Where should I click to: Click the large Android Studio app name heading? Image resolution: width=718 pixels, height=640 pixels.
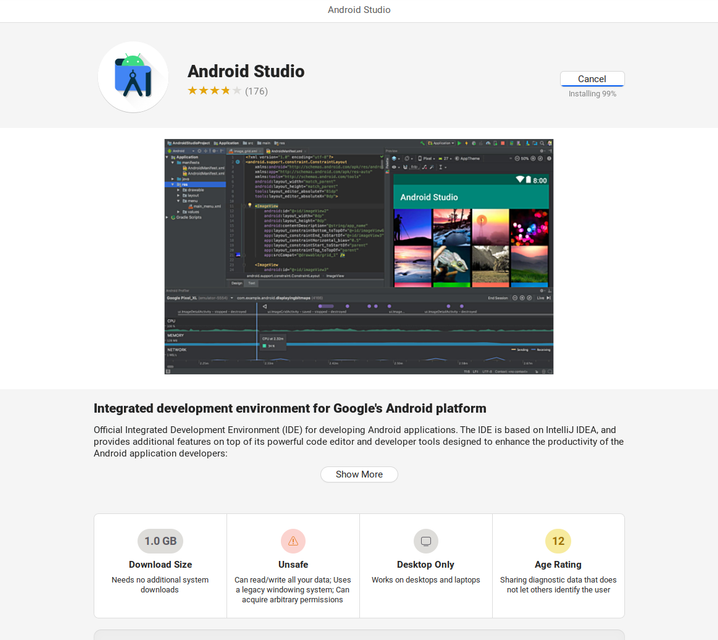[246, 71]
